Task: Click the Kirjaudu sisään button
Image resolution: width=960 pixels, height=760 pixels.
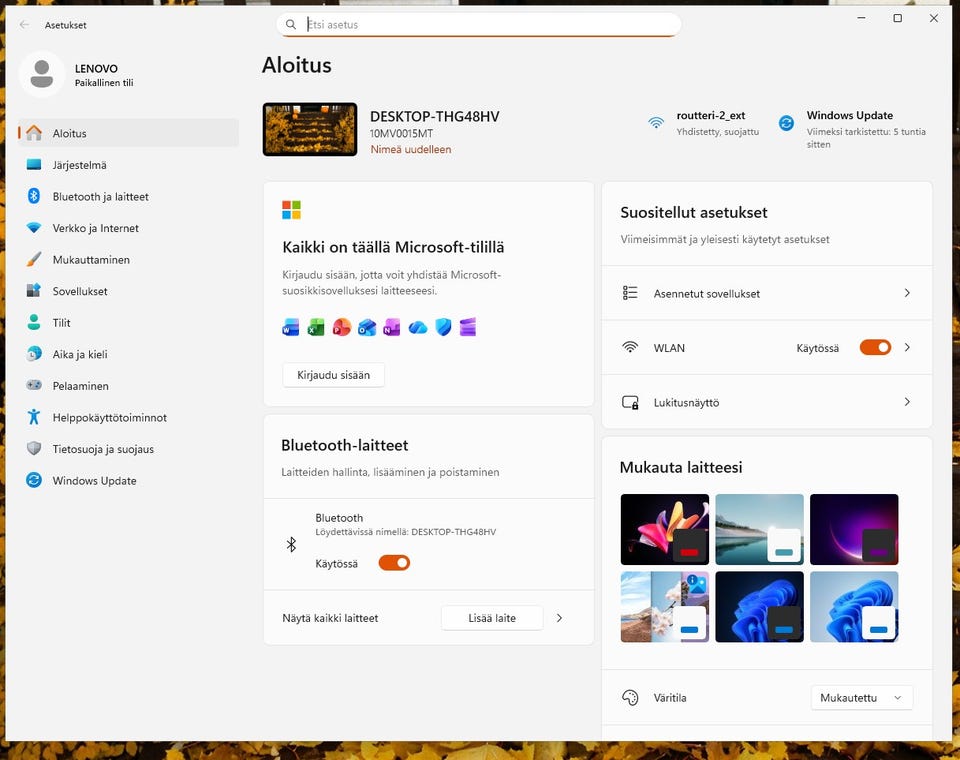Action: click(334, 375)
